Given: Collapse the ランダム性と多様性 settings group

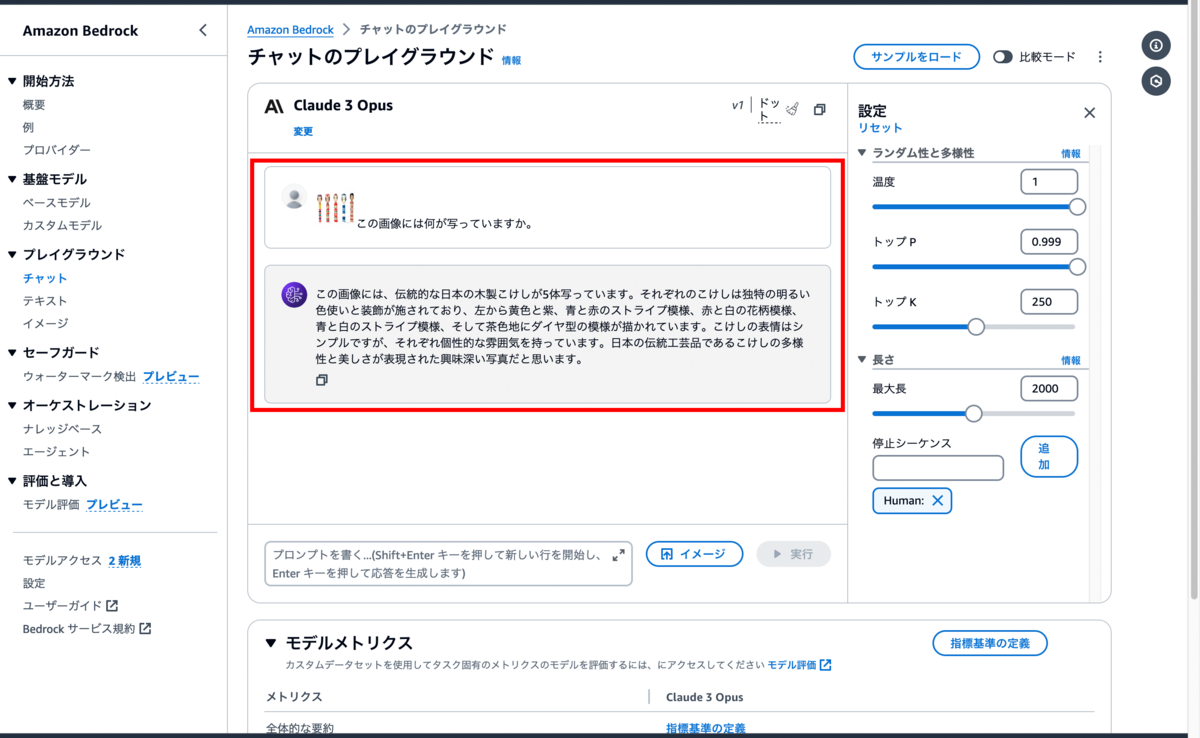Looking at the screenshot, I should tap(863, 153).
